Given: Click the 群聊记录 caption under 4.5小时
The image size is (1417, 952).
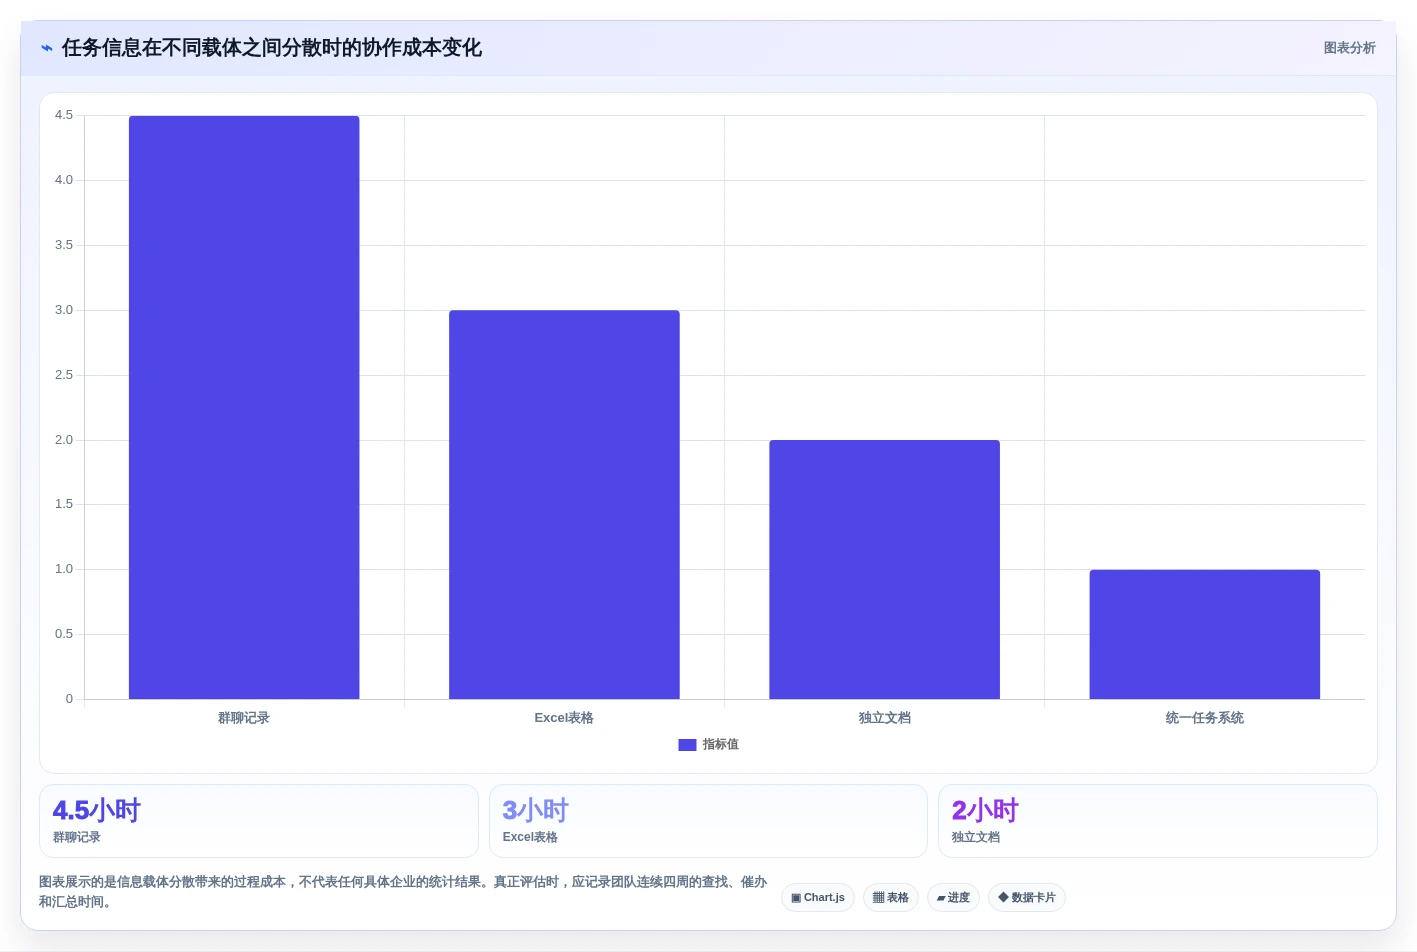Looking at the screenshot, I should click(x=77, y=837).
